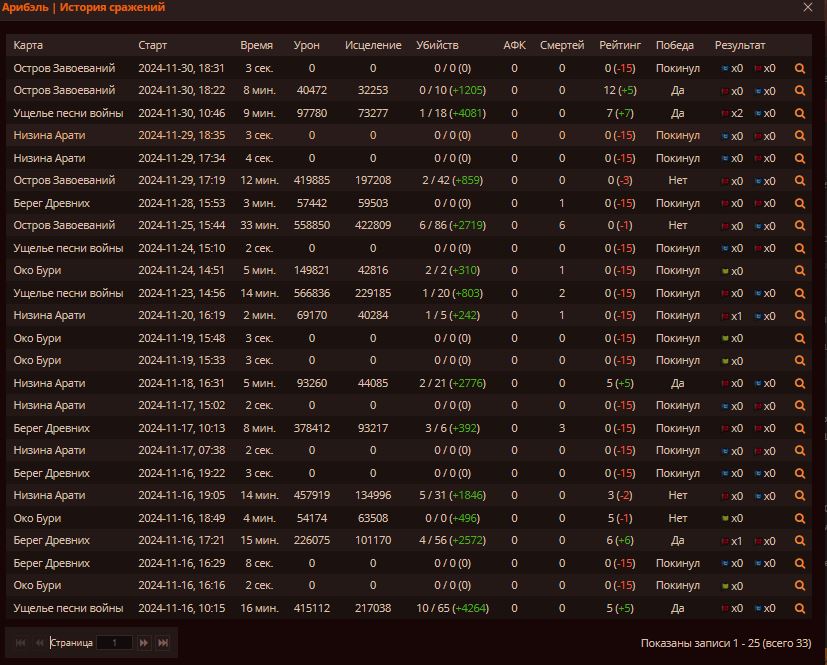The height and width of the screenshot is (665, 827).
Task: Click the x2 flag result in Ущелье песни войны 10:46 row
Action: click(732, 113)
